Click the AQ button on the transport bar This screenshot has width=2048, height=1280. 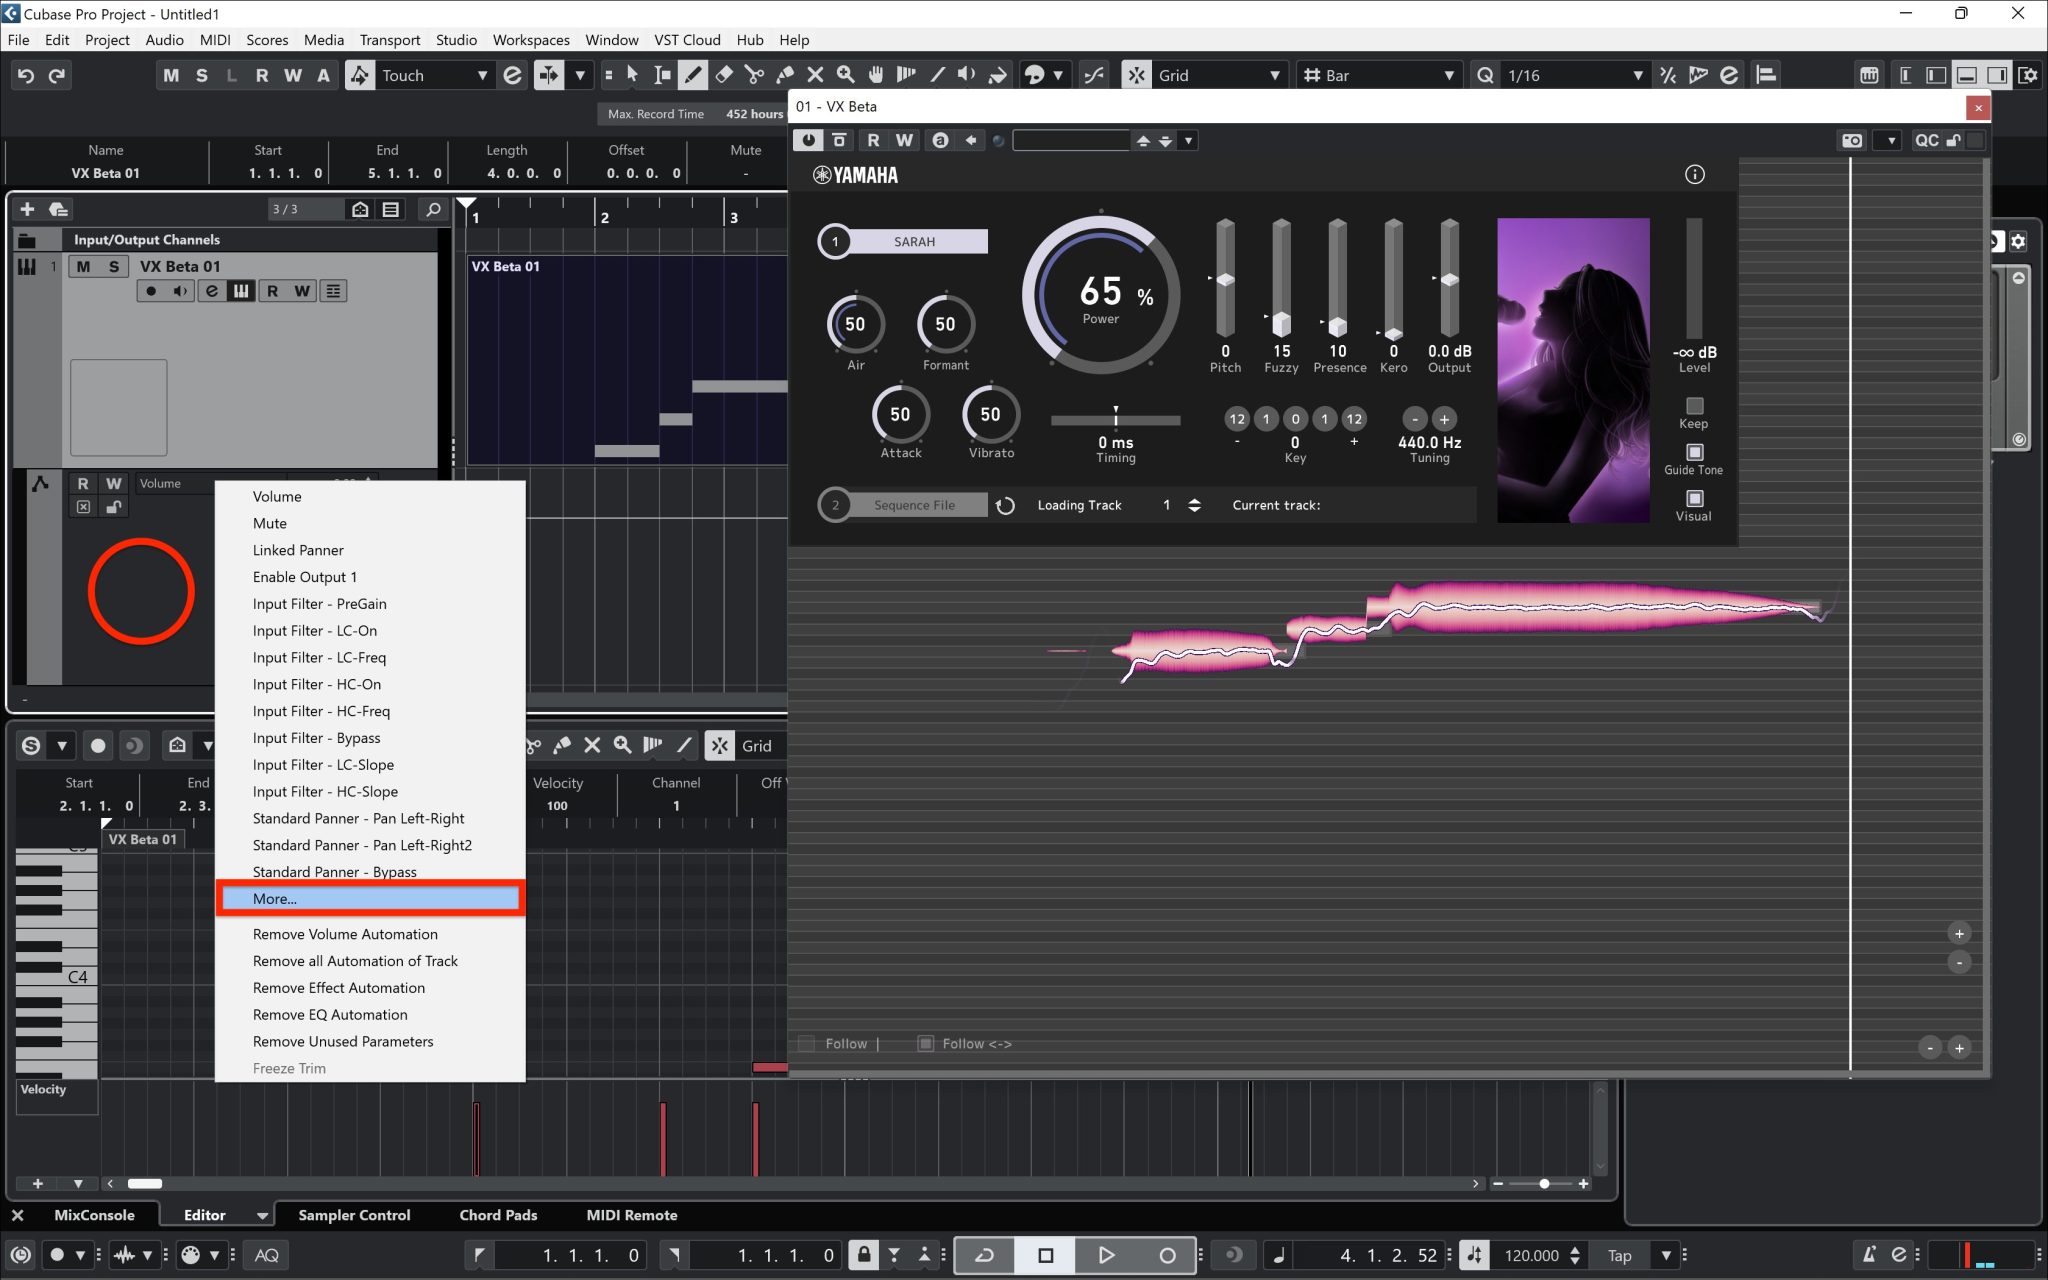click(265, 1255)
